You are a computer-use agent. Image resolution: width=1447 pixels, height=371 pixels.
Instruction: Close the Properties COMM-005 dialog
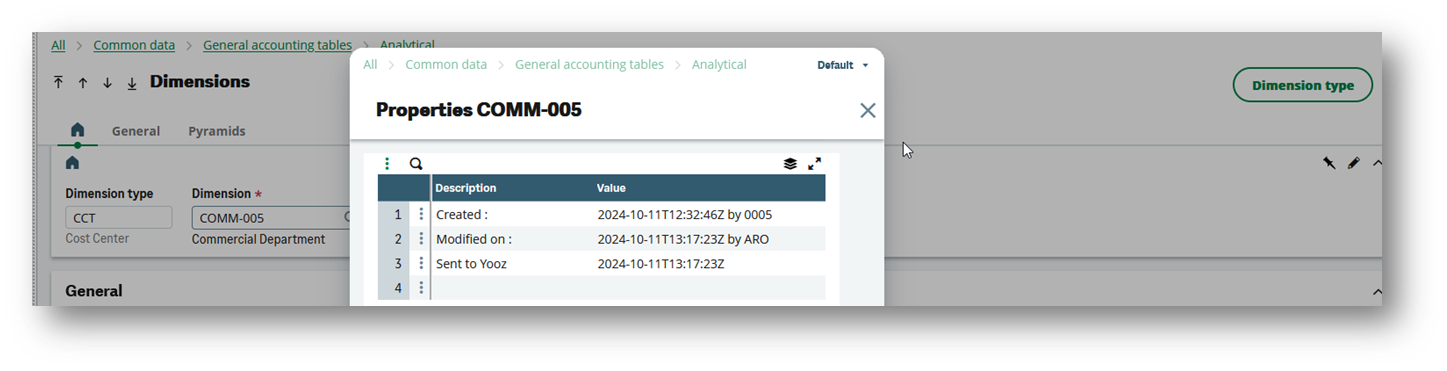[x=867, y=110]
